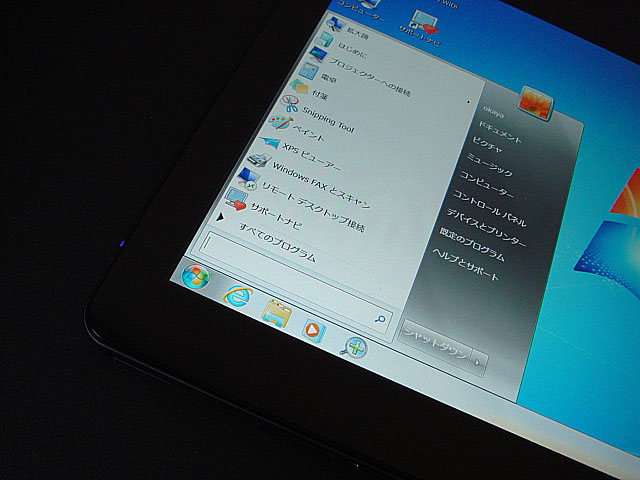Open 既定のプログラム

tap(472, 245)
